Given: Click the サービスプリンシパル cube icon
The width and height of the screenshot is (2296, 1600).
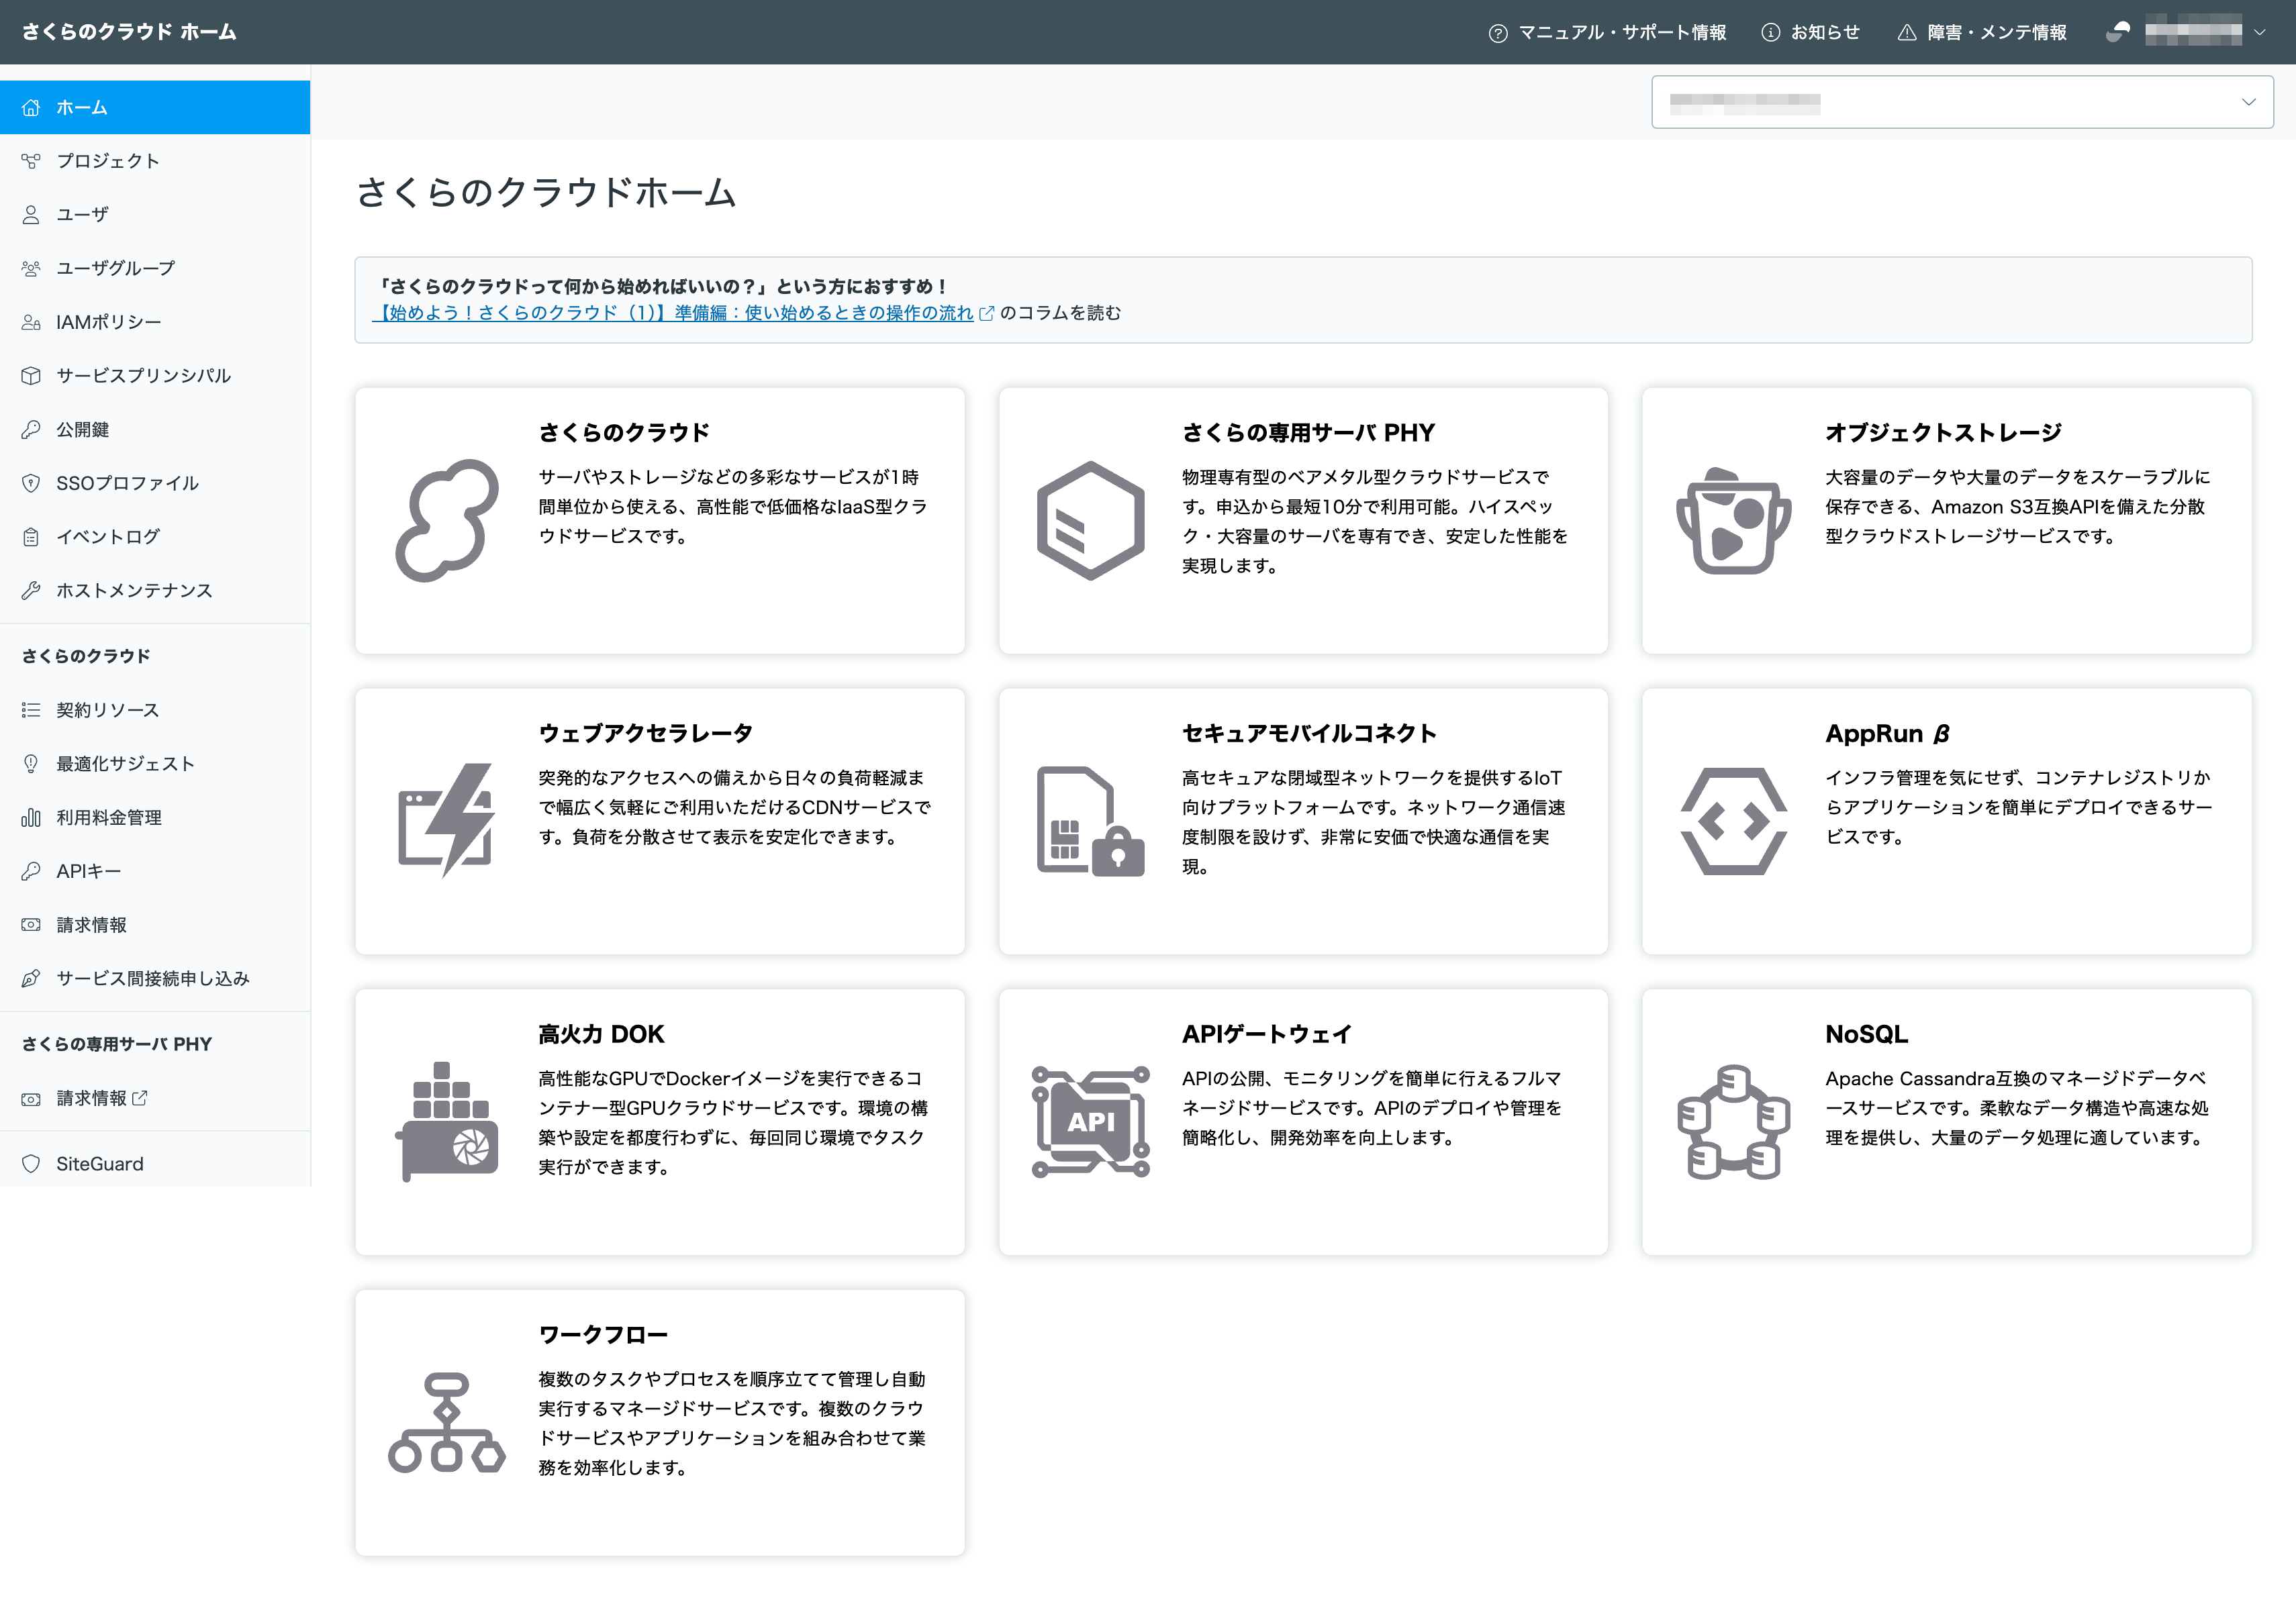Looking at the screenshot, I should (x=31, y=375).
